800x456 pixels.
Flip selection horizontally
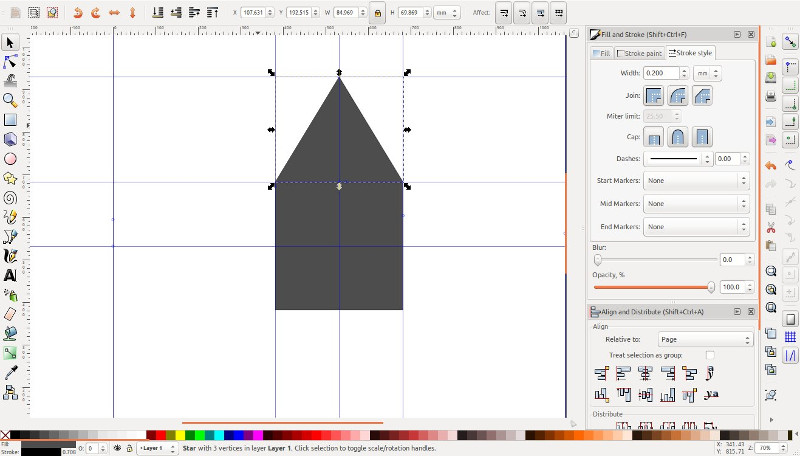coord(114,12)
